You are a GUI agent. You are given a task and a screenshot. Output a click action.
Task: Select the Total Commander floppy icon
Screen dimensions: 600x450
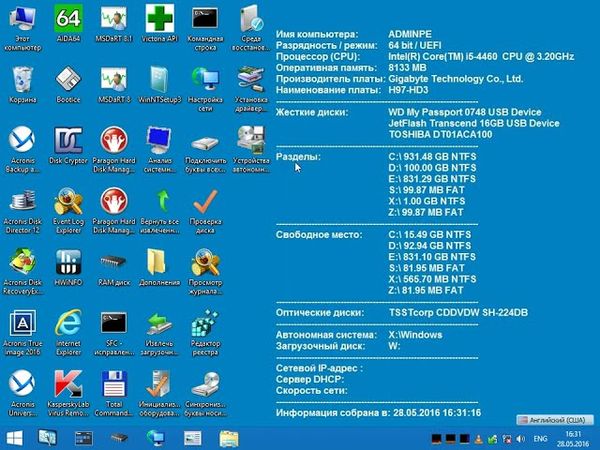point(114,393)
